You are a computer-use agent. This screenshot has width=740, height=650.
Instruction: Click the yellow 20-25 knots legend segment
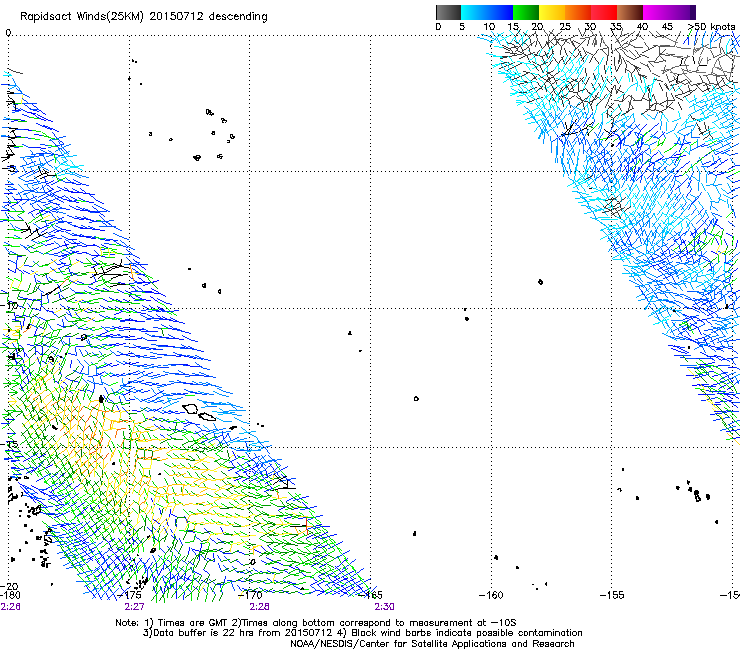click(552, 12)
